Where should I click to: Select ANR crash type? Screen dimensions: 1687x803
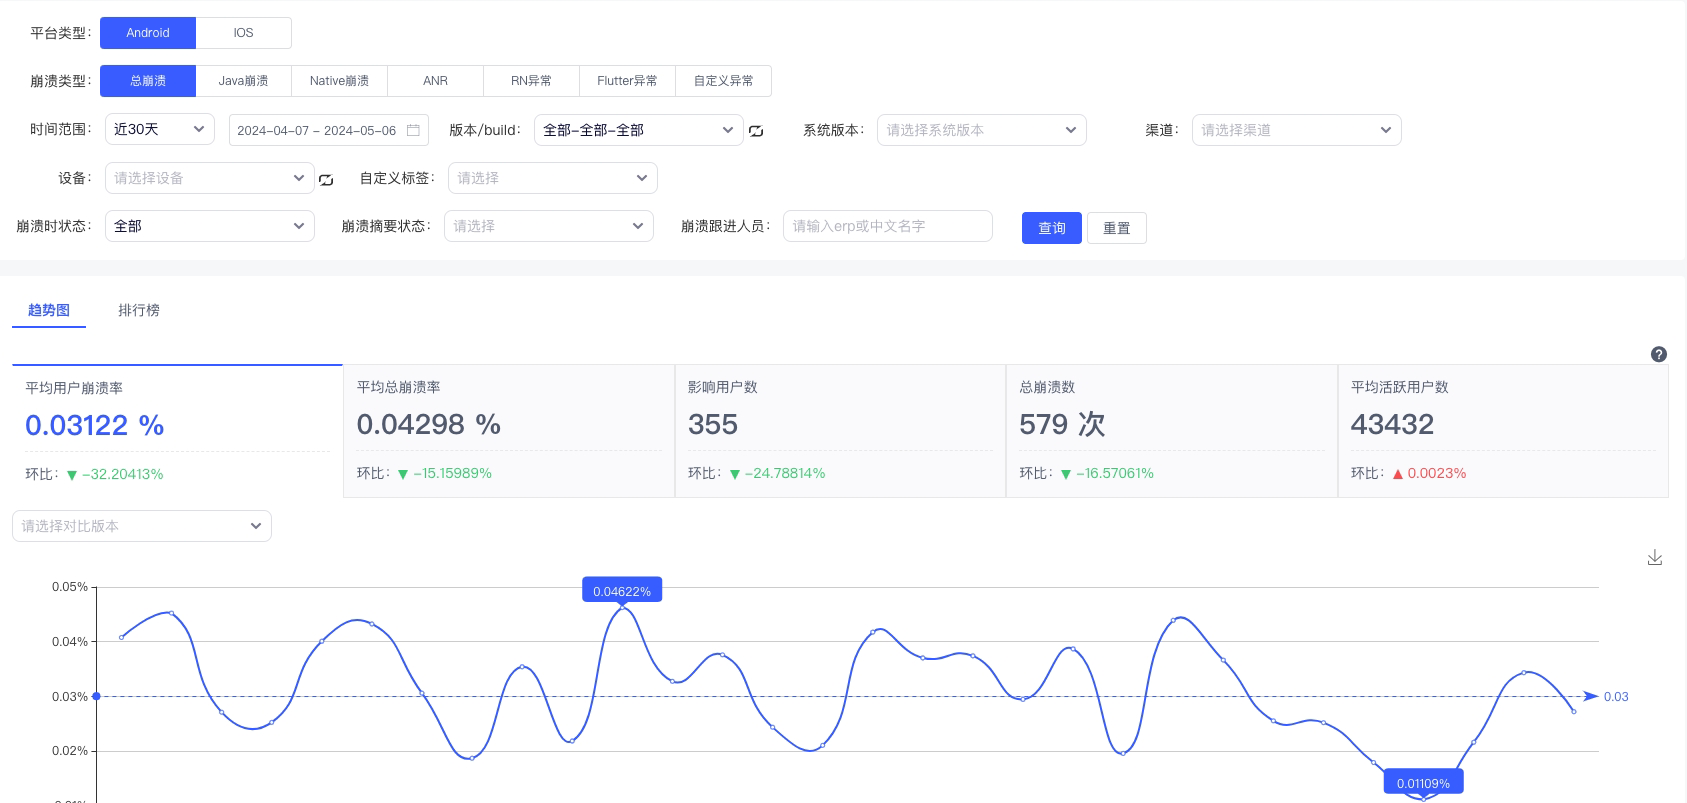436,81
